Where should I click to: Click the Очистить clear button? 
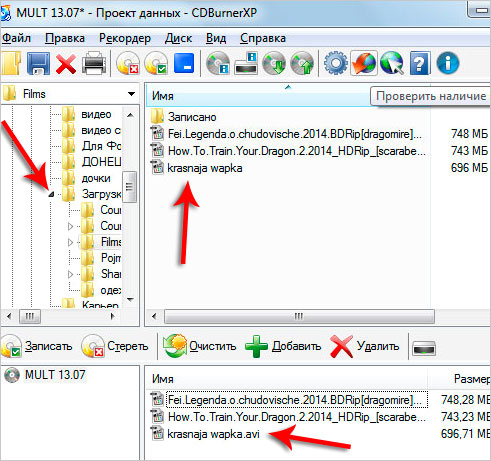[x=199, y=346]
